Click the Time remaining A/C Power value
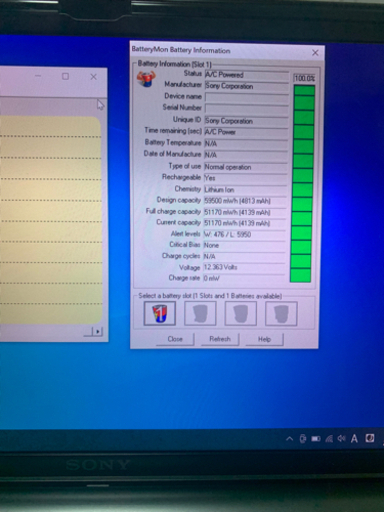 point(246,132)
